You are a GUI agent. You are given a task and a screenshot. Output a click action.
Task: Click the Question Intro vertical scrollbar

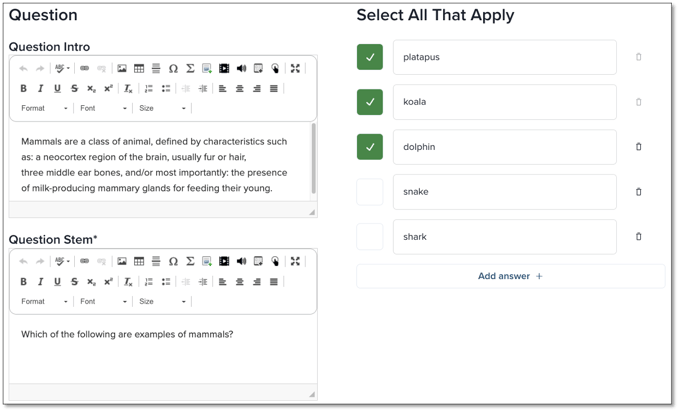[314, 159]
